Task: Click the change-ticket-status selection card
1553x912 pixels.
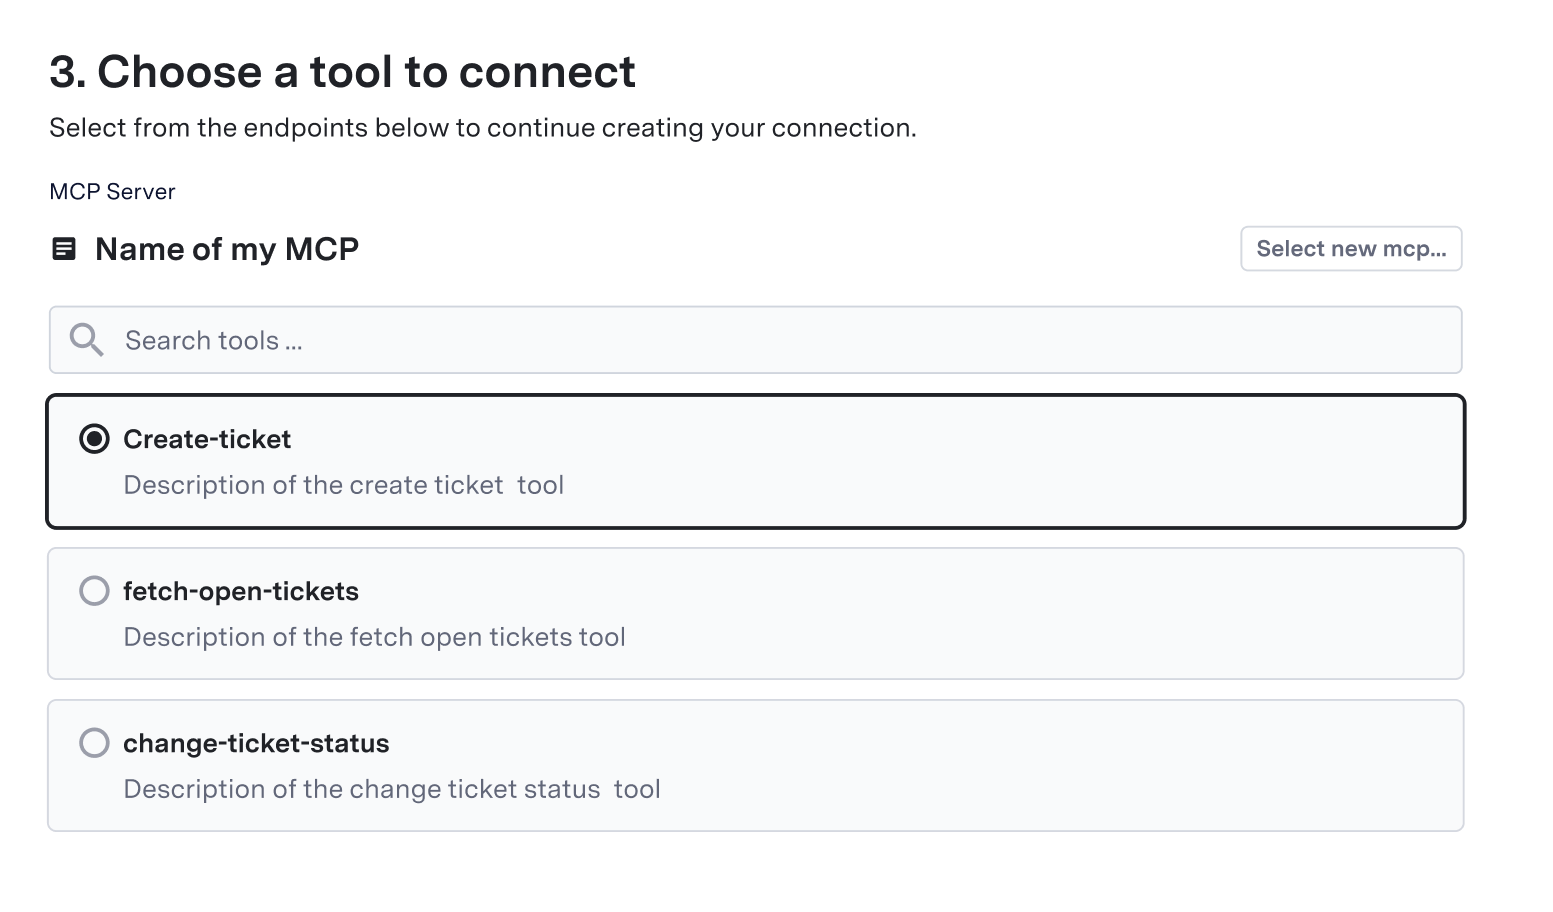Action: (755, 765)
